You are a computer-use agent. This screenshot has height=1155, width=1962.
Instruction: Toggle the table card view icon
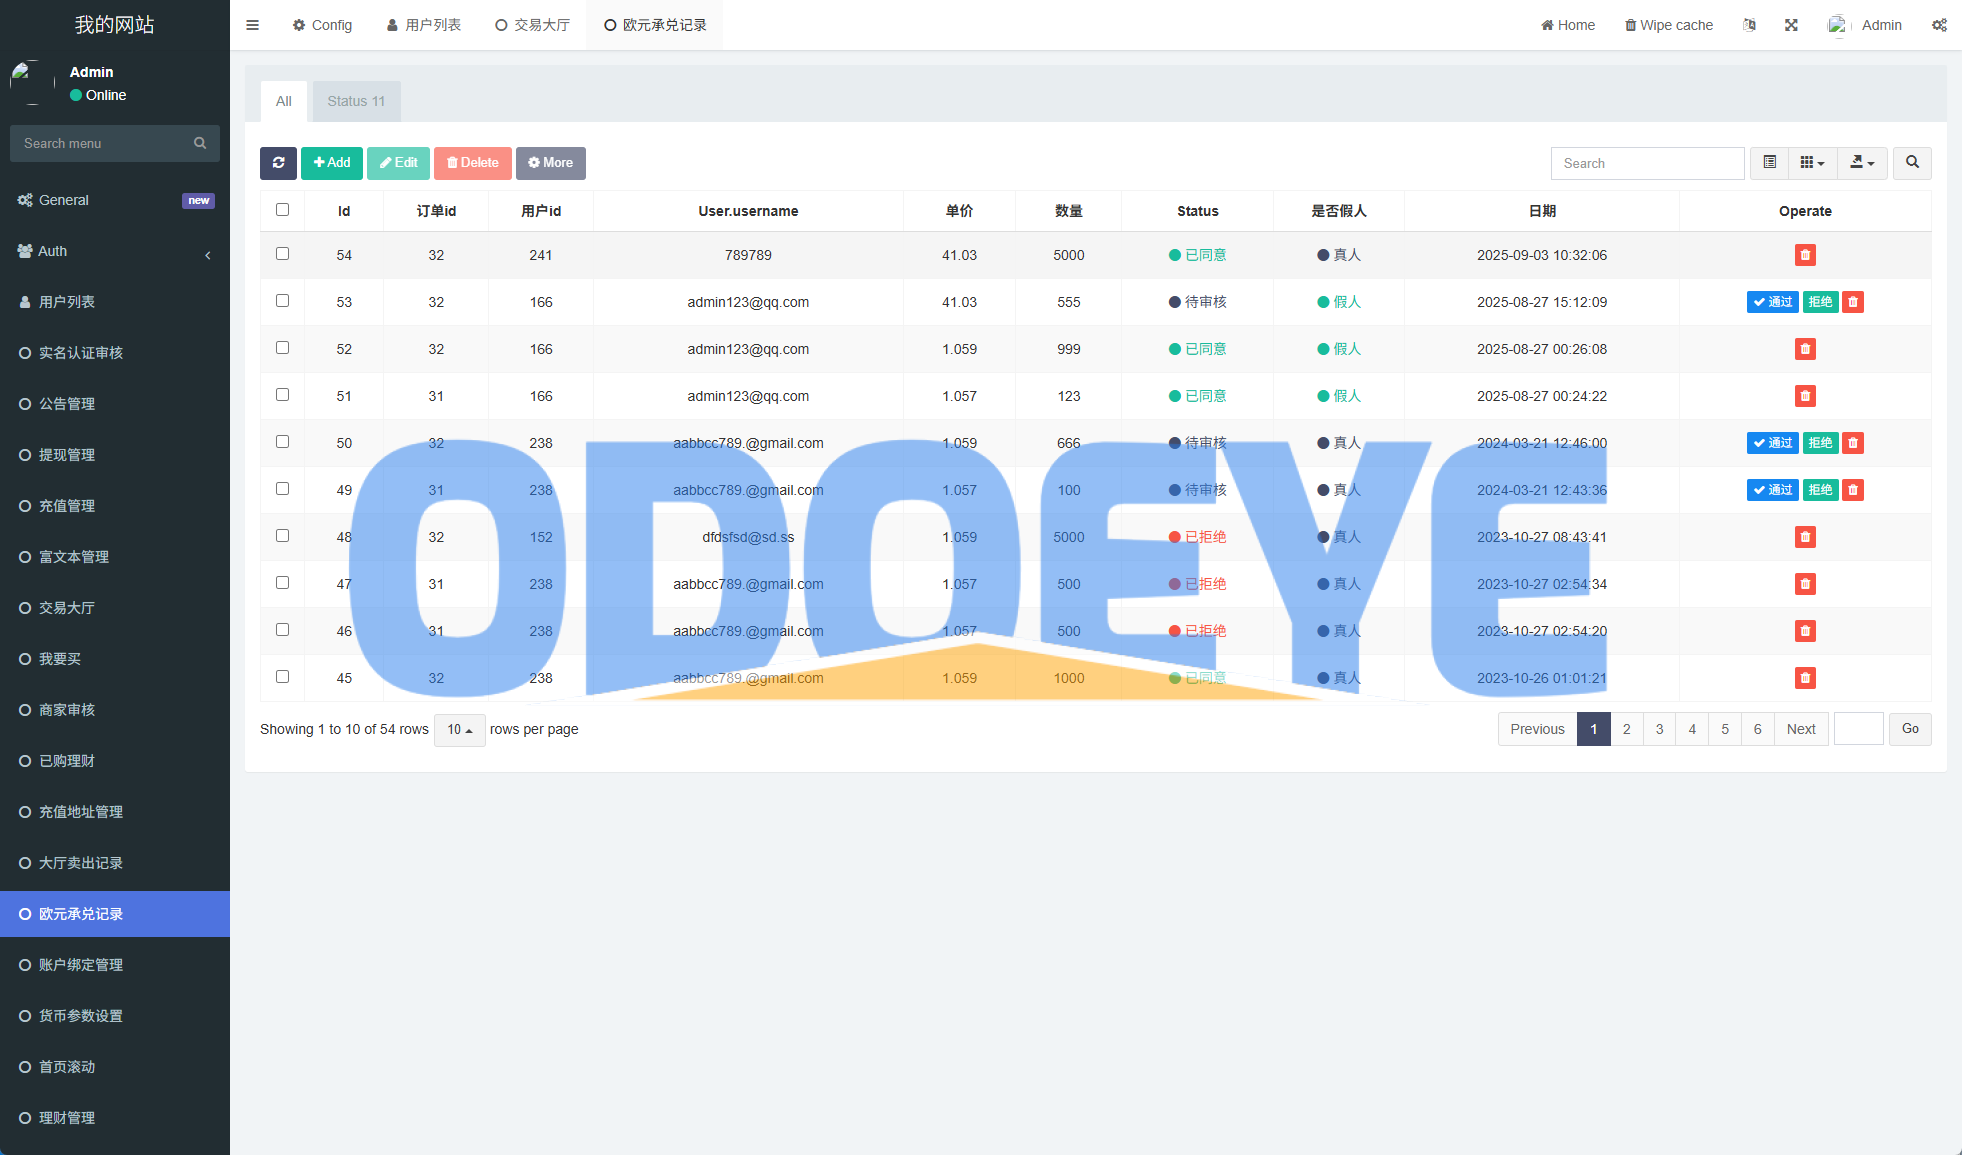click(x=1769, y=163)
